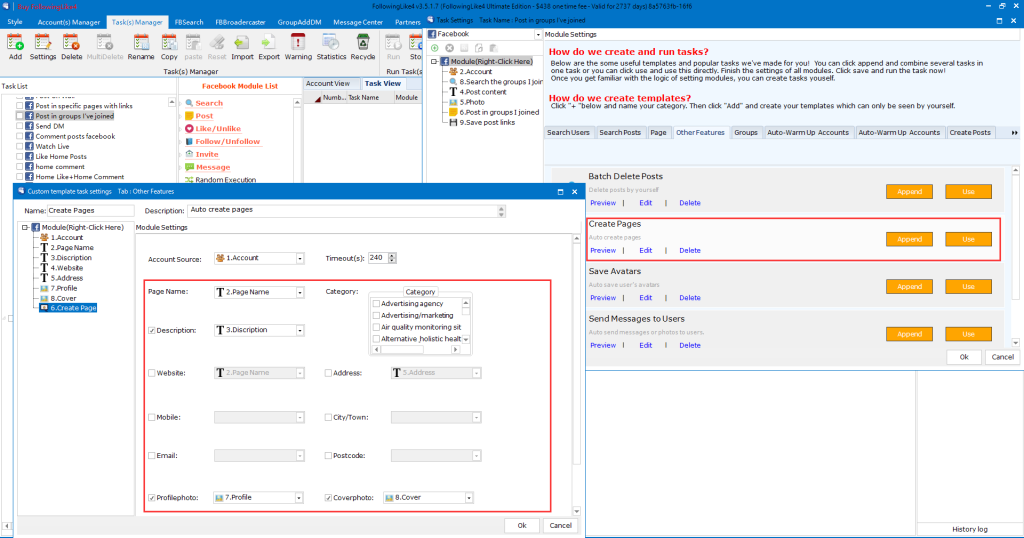Viewport: 1024px width, 538px height.
Task: Click the Description text field
Action: [x=346, y=211]
